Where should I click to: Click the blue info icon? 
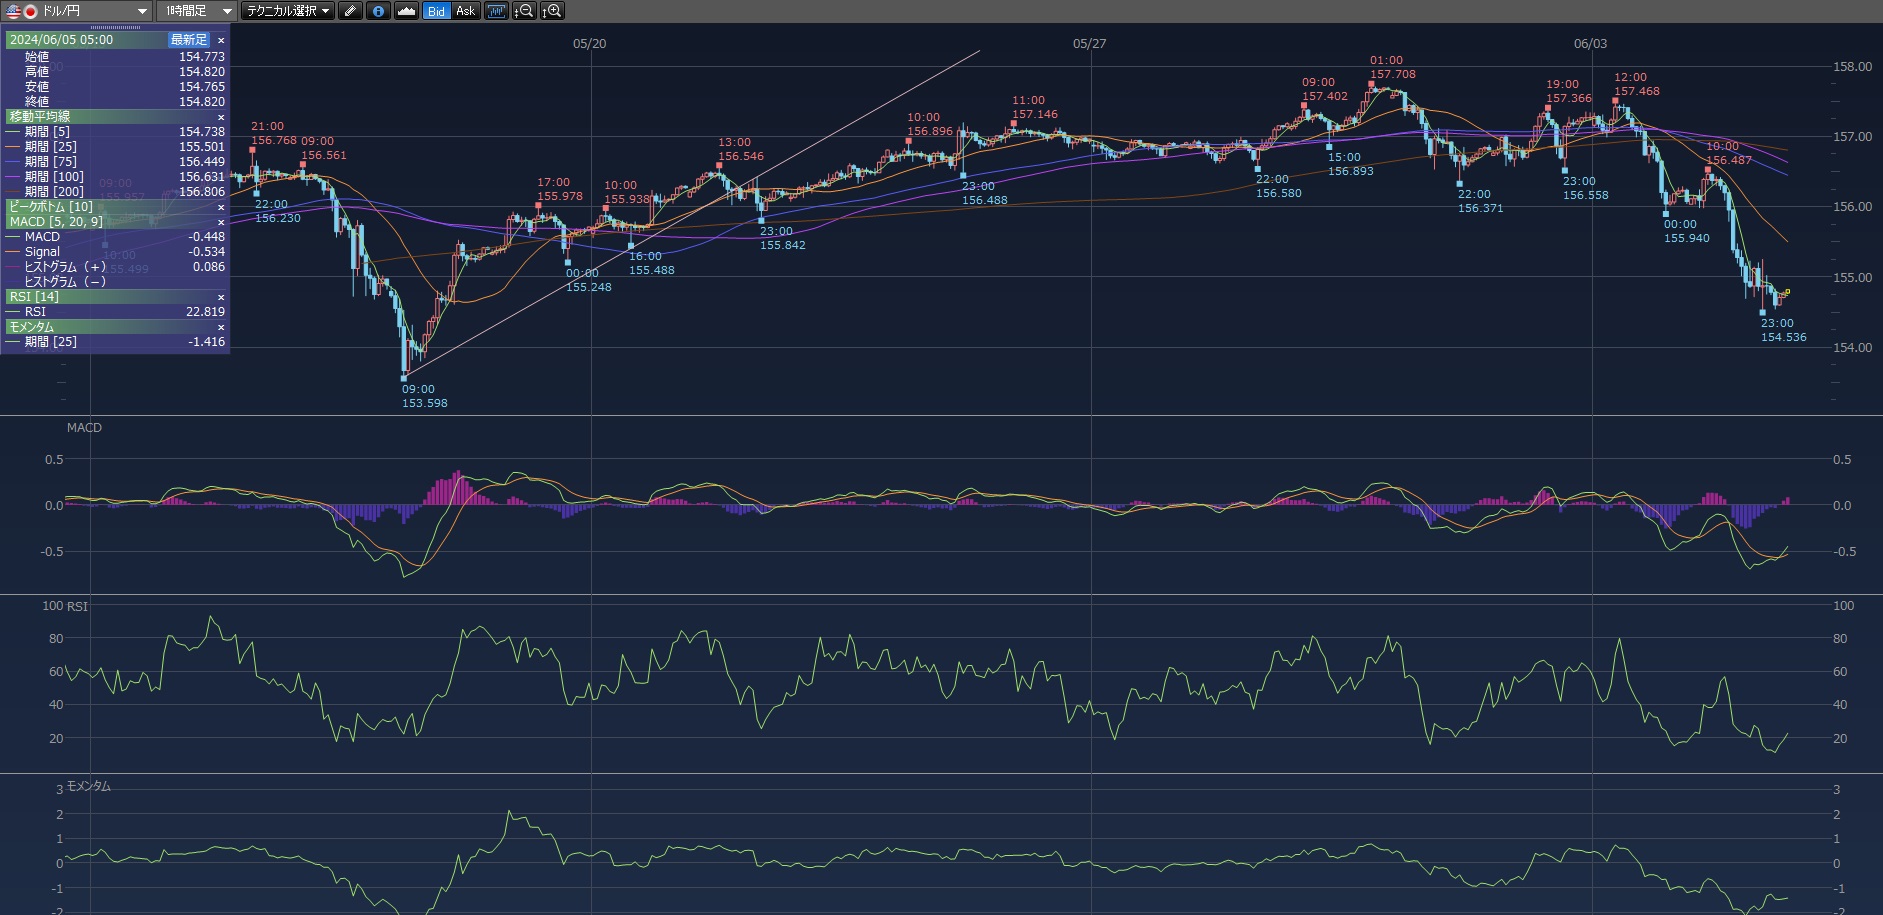[x=378, y=11]
